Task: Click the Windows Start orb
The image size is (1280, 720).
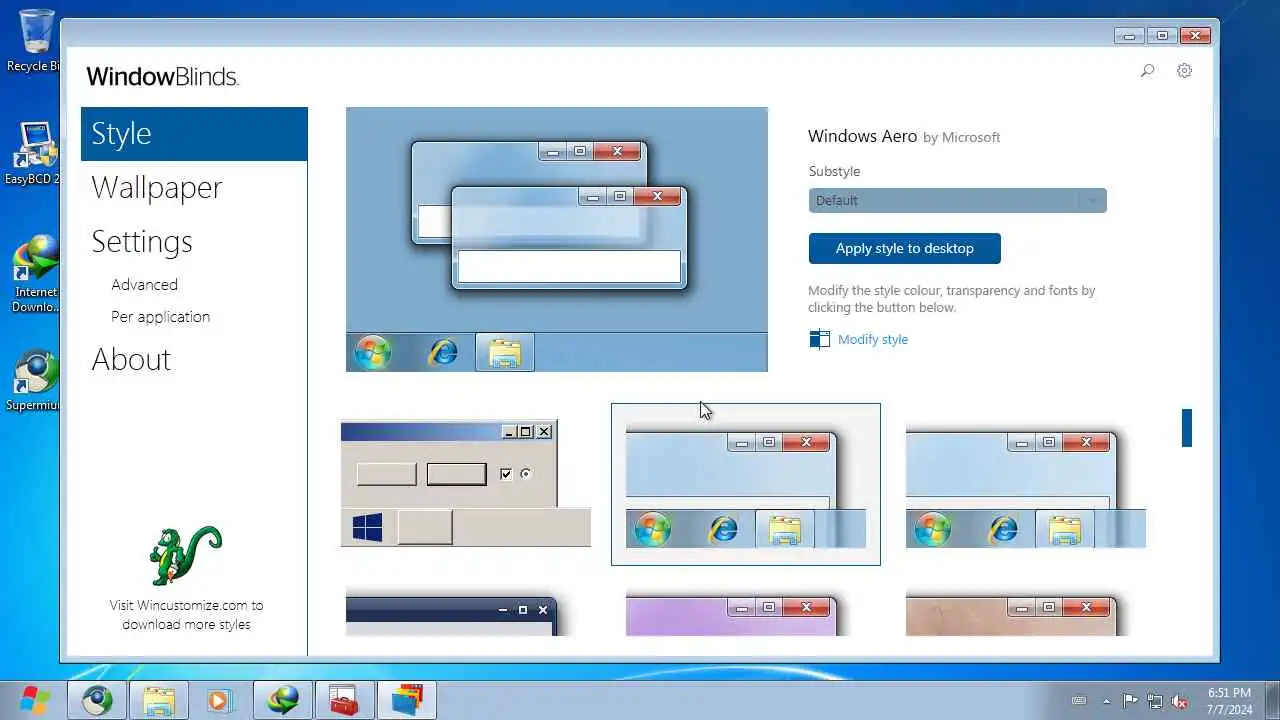Action: point(34,700)
